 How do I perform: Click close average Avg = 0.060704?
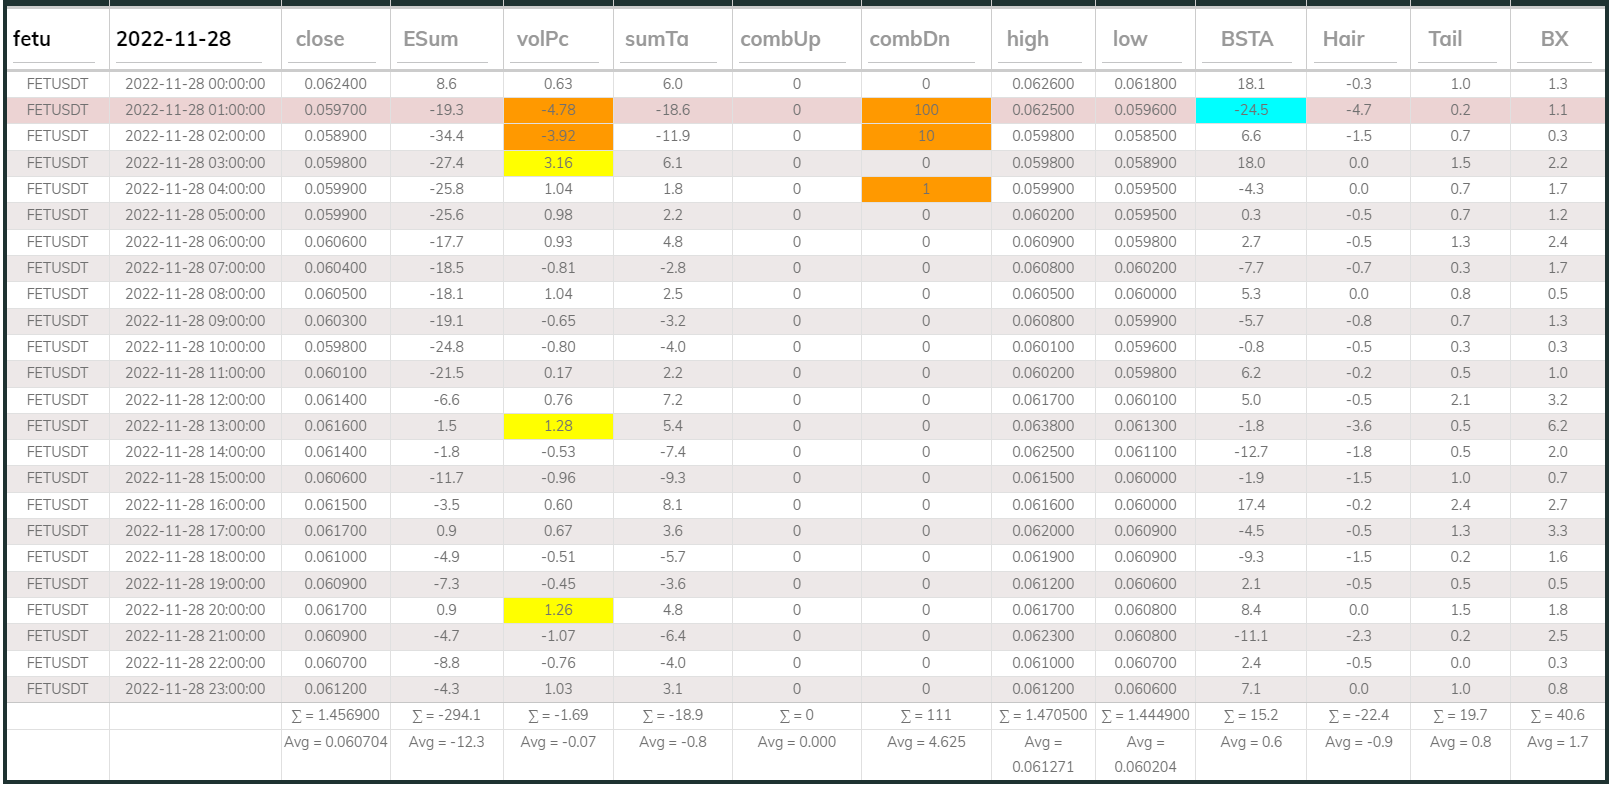[335, 742]
